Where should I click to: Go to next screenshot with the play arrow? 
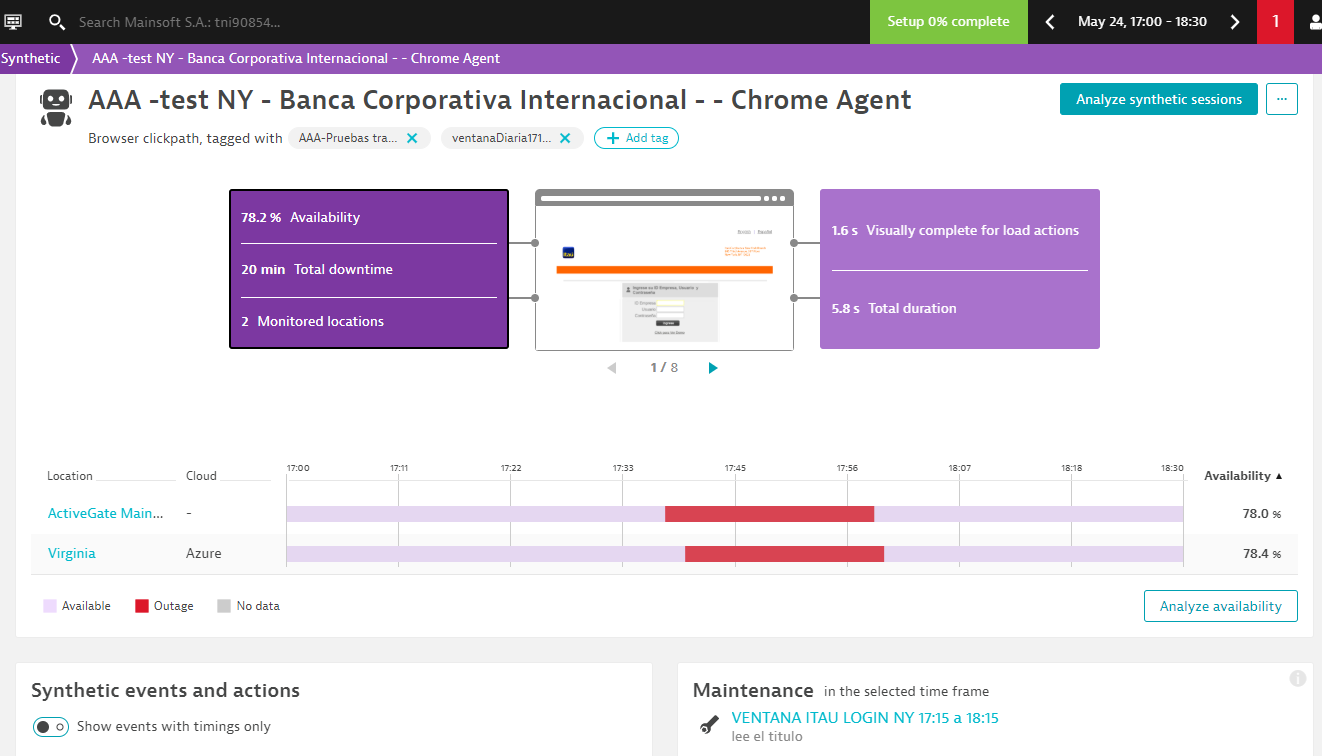tap(713, 368)
